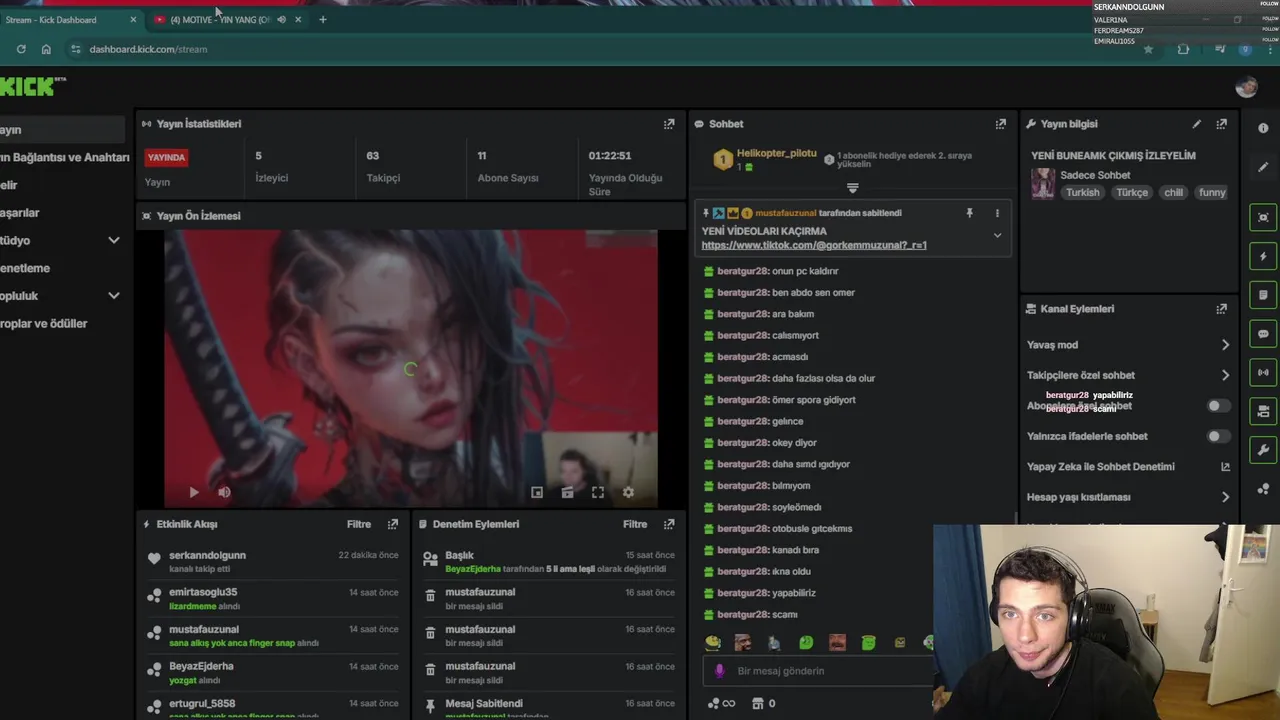Screen dimensions: 1280x720
Task: Click the chill stream tag
Action: pyautogui.click(x=1173, y=193)
